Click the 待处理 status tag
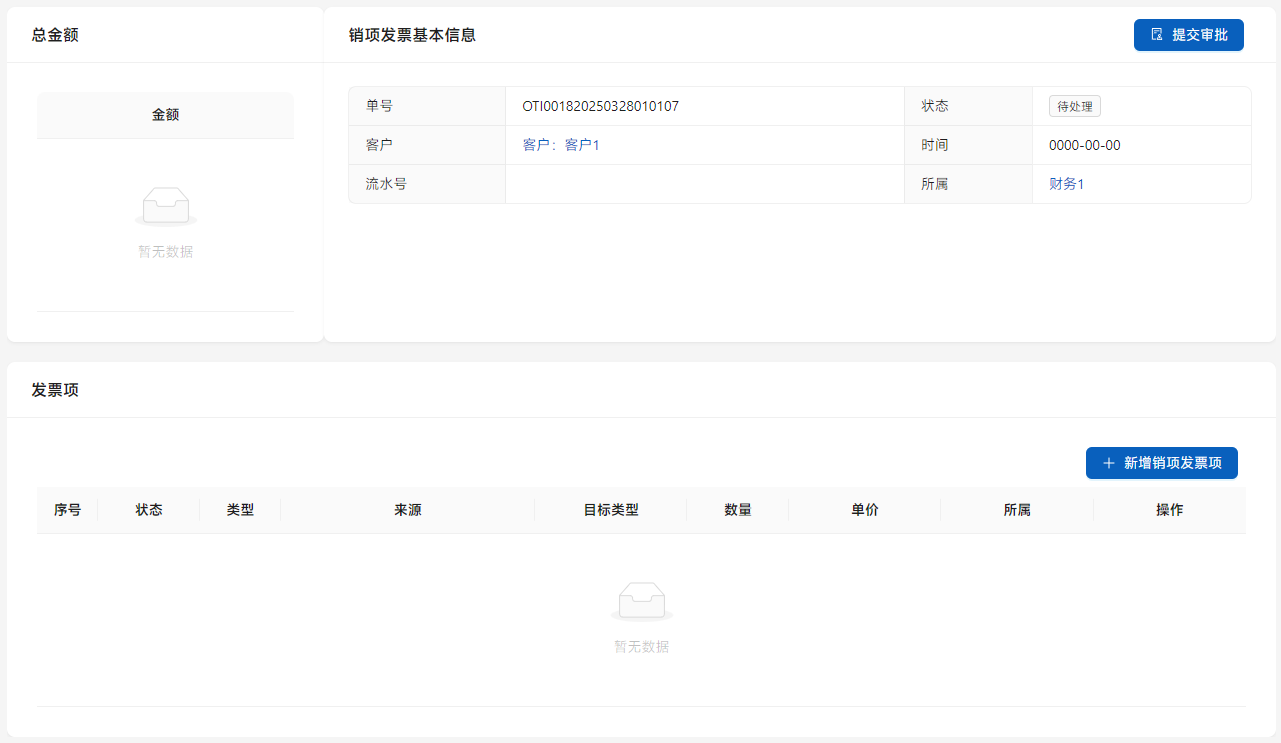Viewport: 1281px width, 743px height. [1074, 106]
